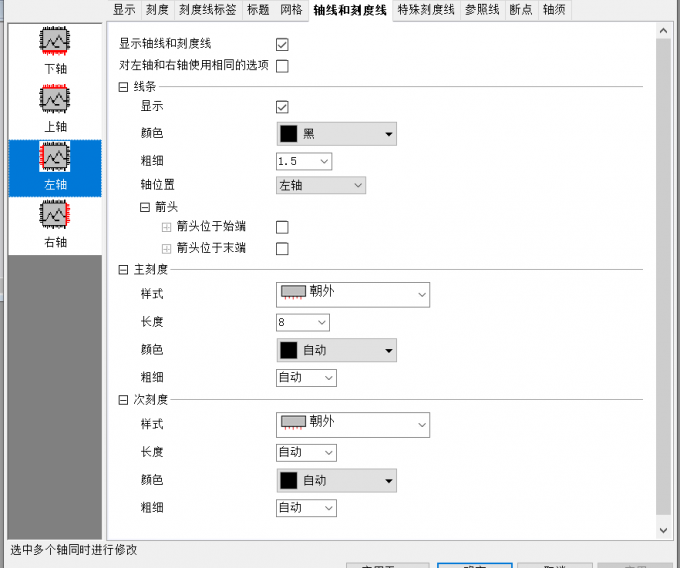Toggle the 线条 显示 checkbox

pos(282,107)
